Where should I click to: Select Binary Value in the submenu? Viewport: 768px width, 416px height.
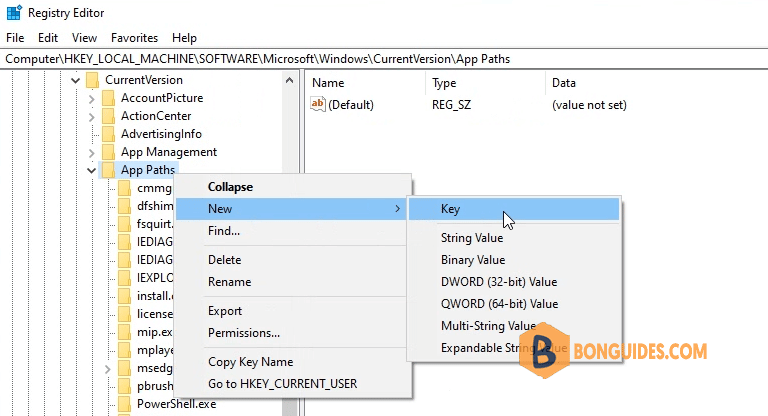(x=514, y=260)
